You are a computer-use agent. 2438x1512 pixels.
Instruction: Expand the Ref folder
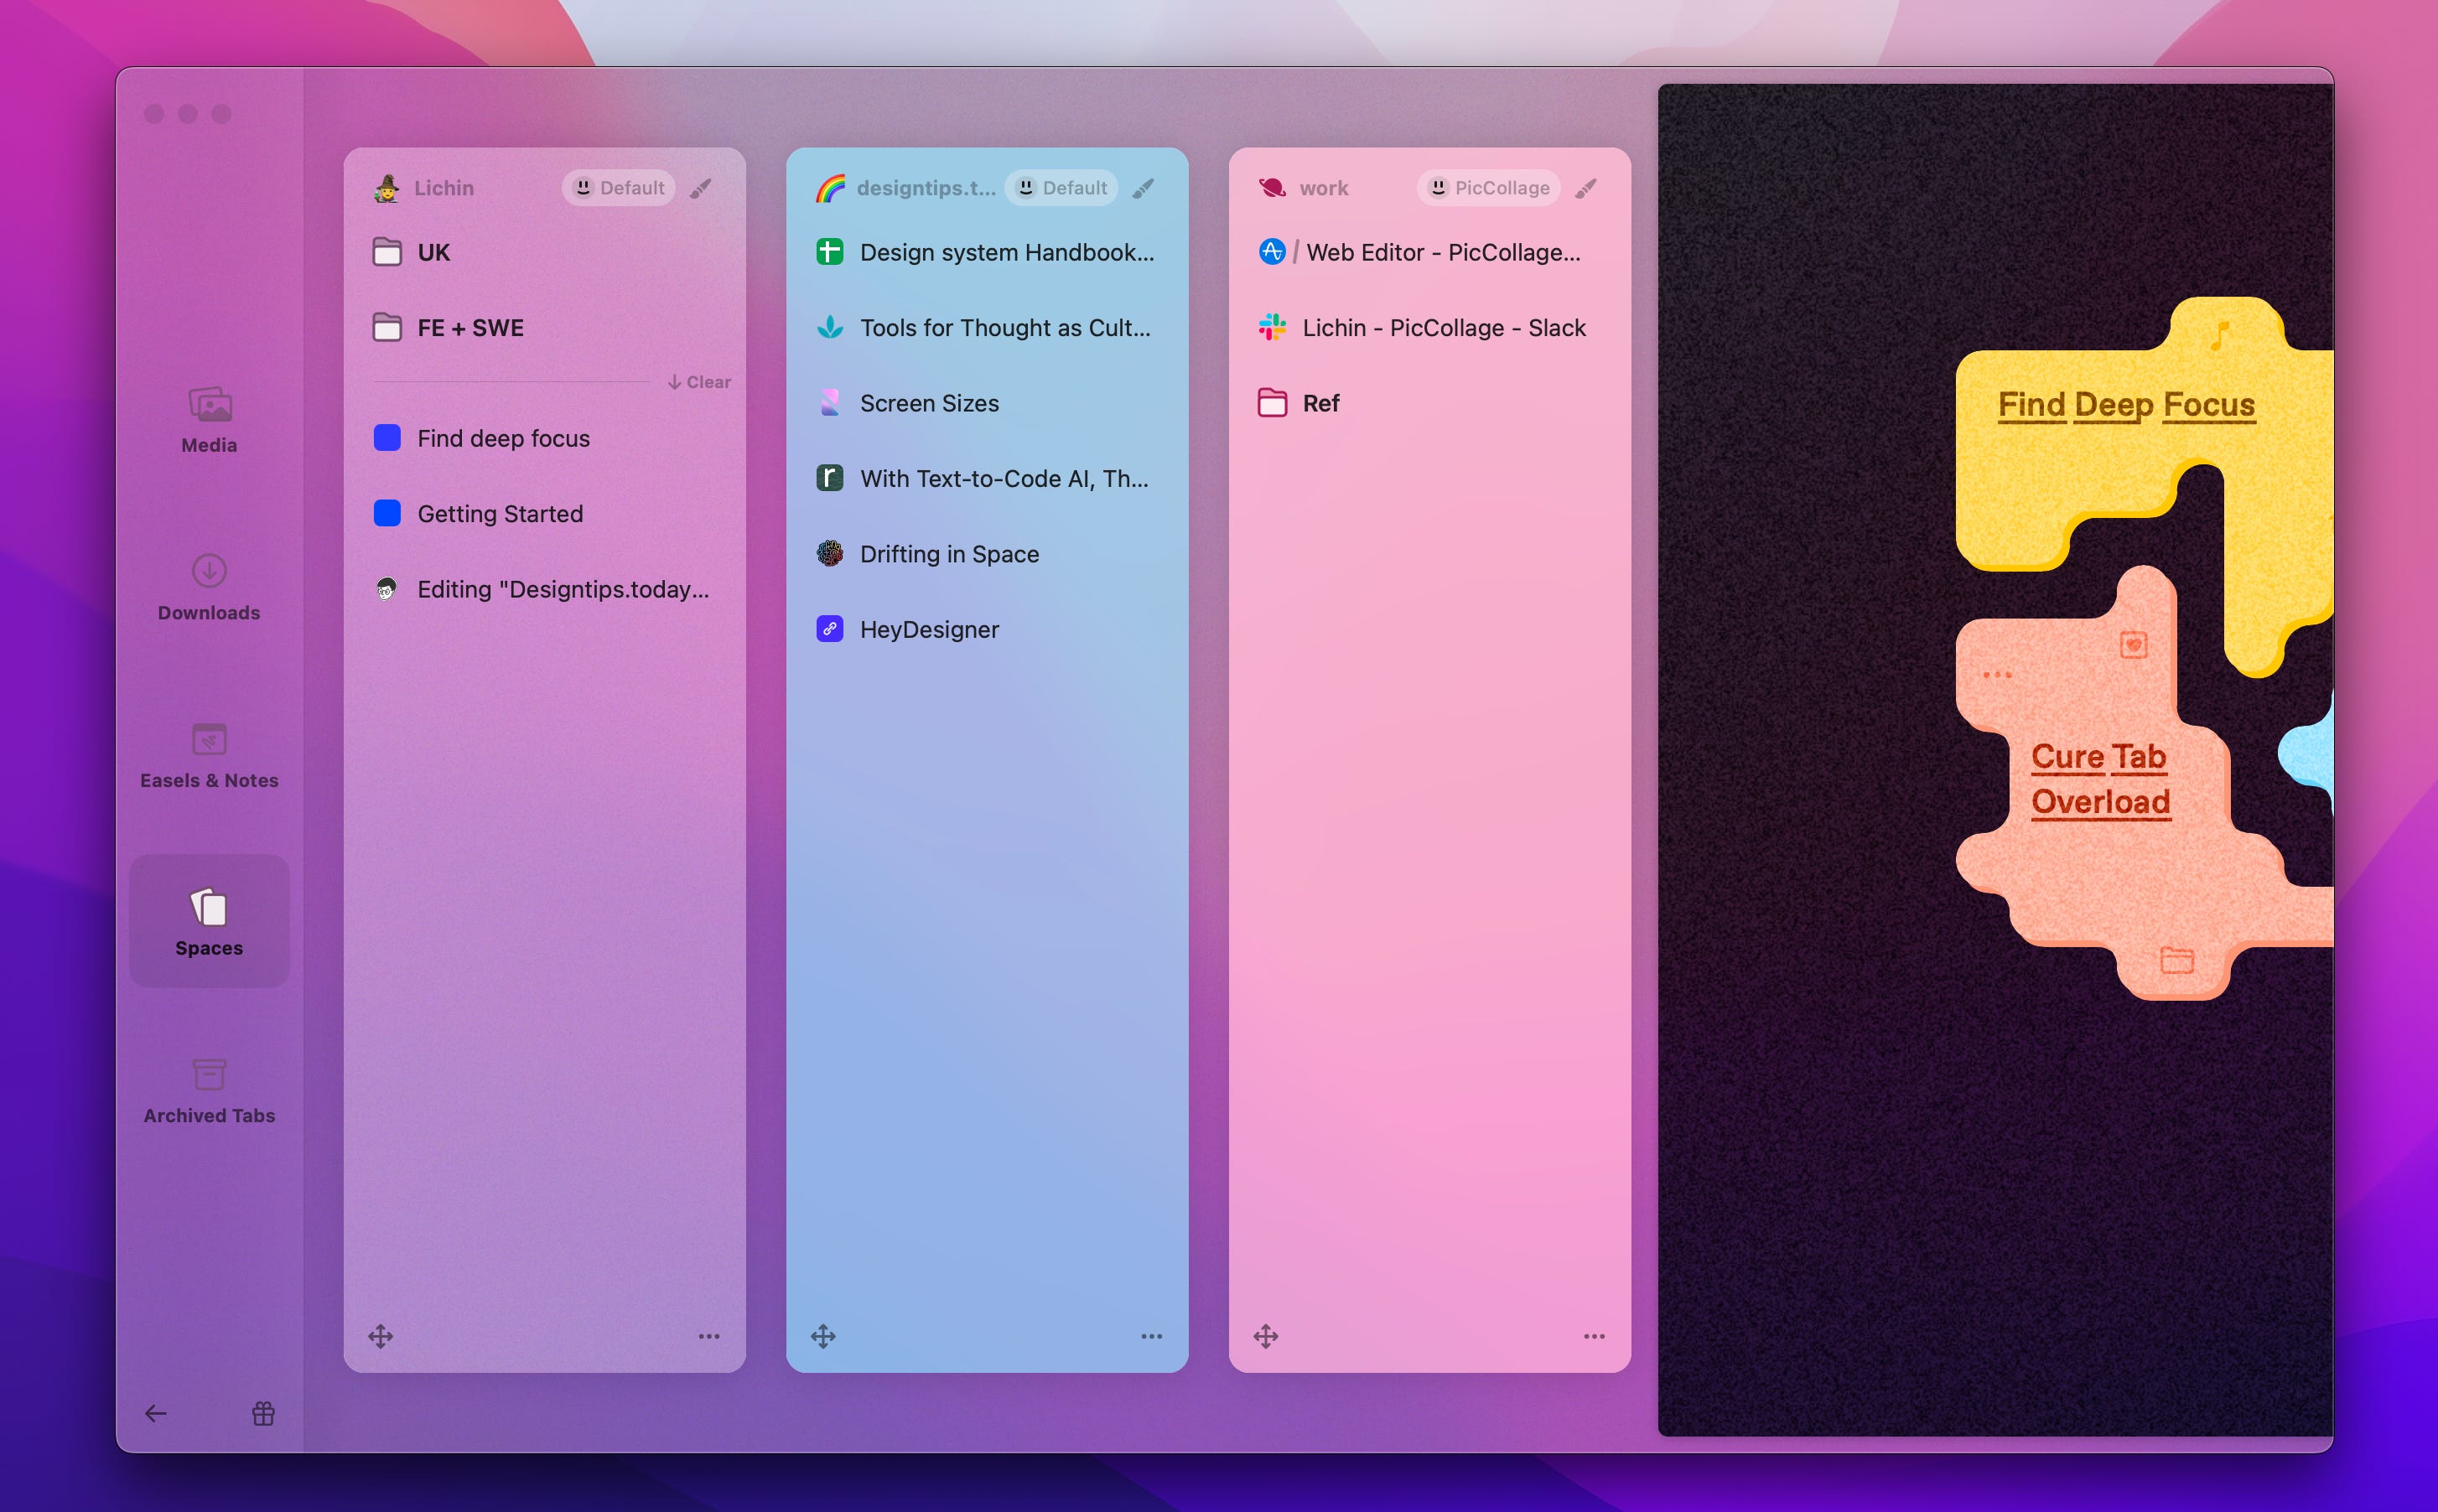pos(1320,403)
